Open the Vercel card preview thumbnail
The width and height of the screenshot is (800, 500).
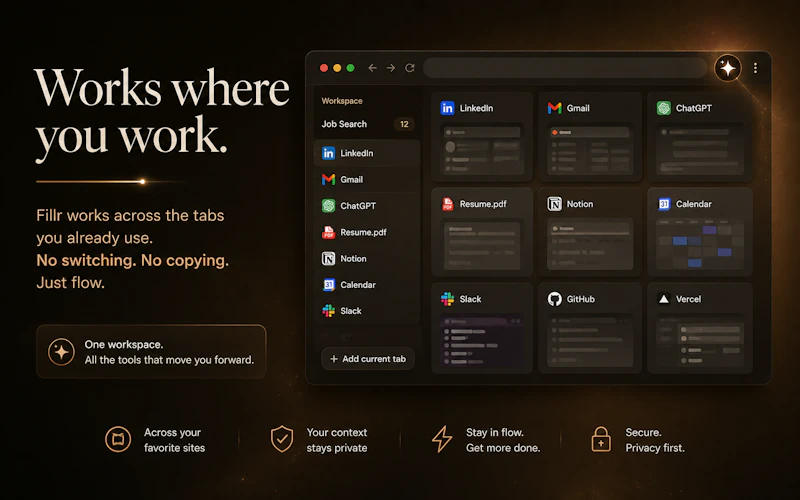coord(700,341)
